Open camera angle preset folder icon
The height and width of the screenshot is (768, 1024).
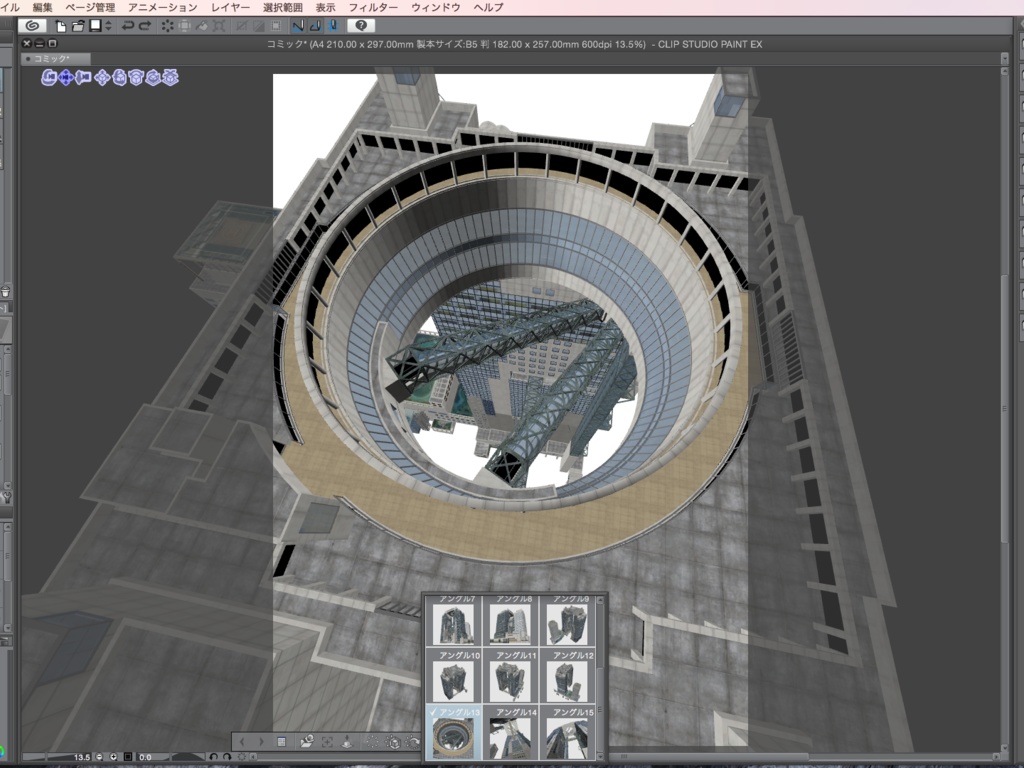(306, 742)
